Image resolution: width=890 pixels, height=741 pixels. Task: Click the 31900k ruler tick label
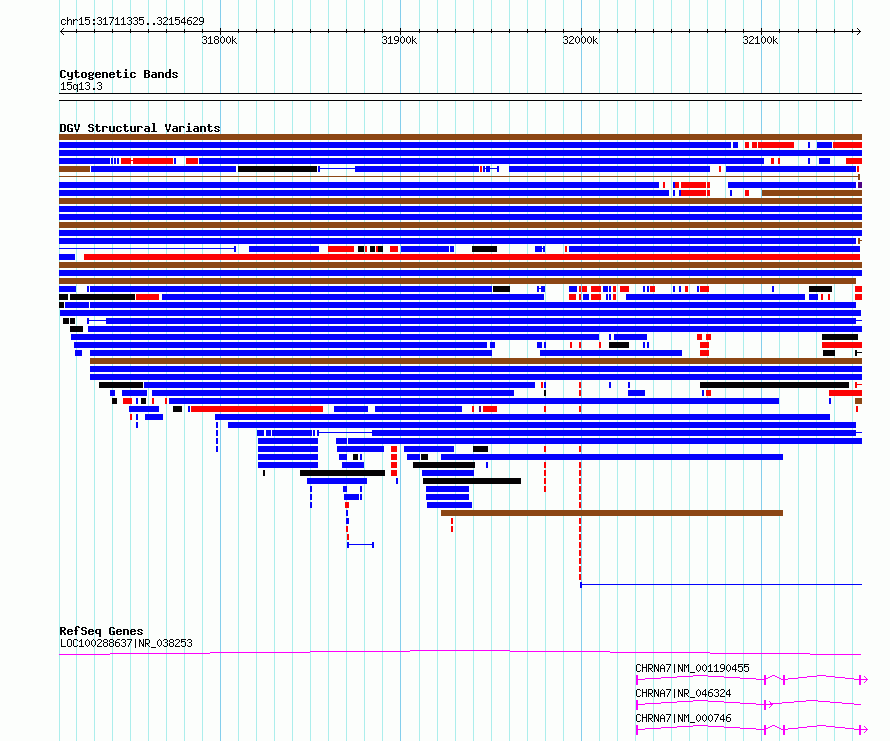click(399, 40)
